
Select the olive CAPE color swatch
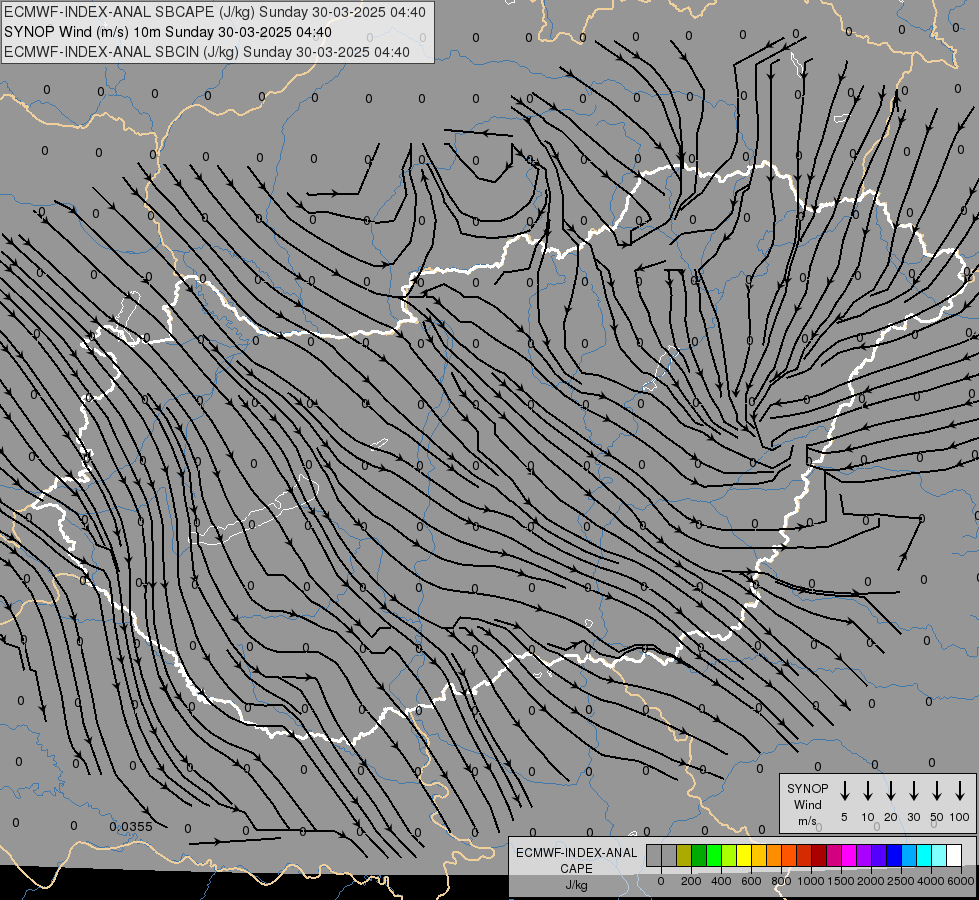[684, 855]
